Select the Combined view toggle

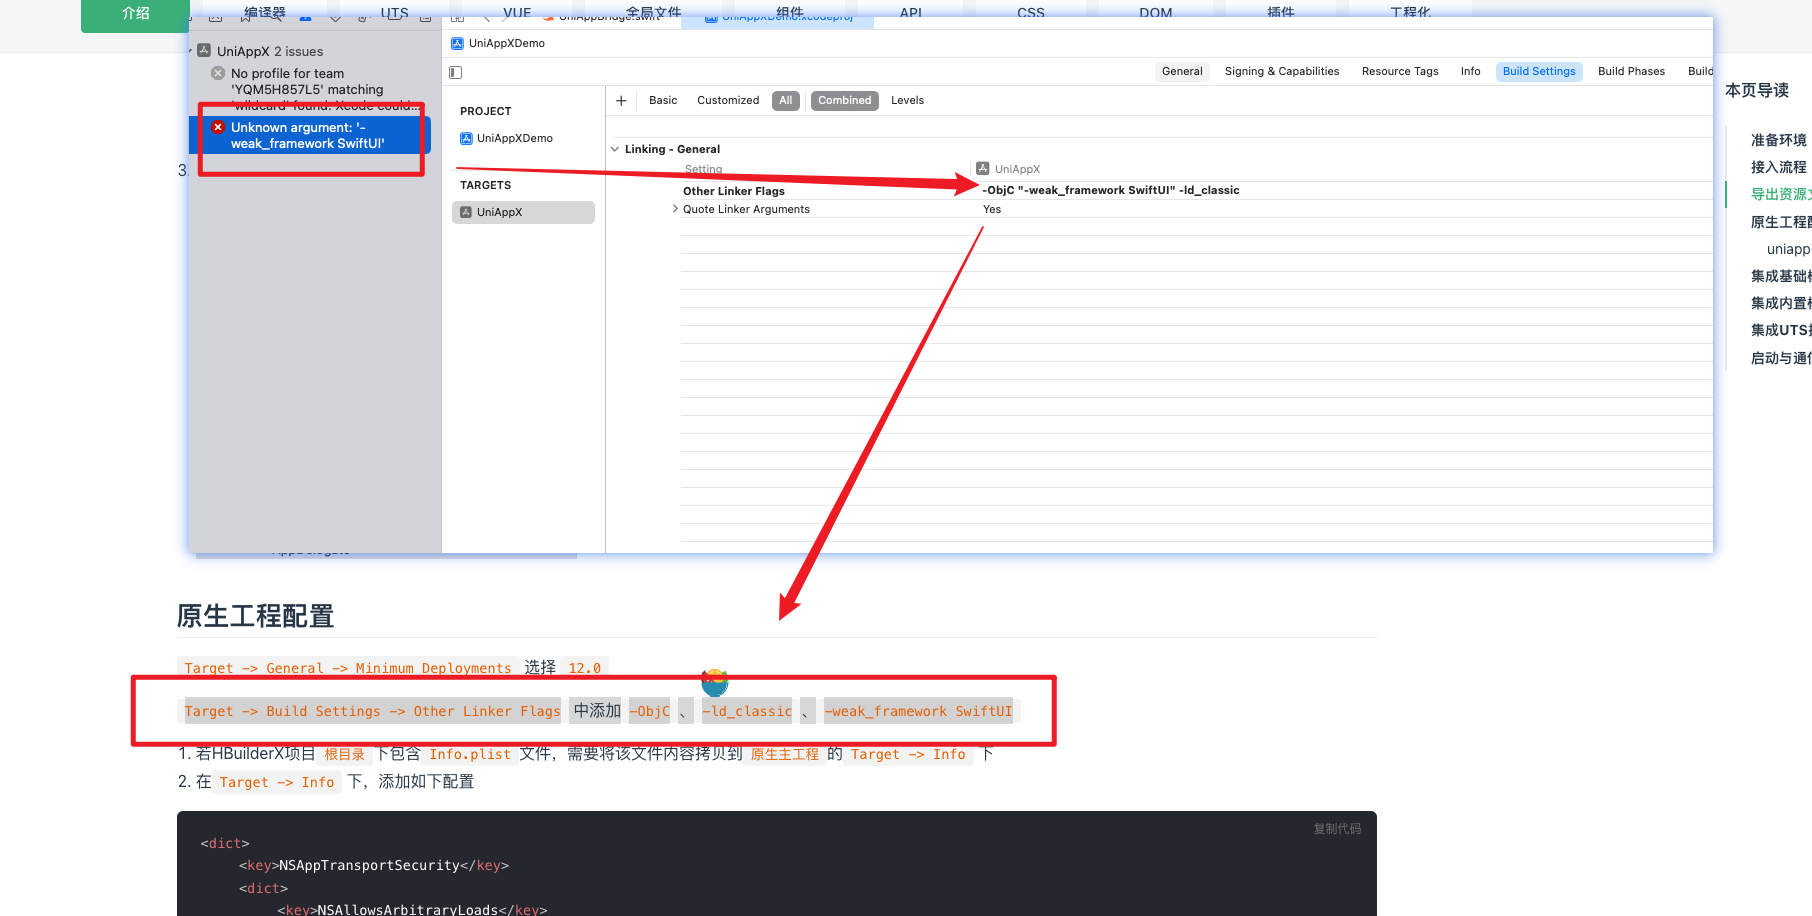845,100
